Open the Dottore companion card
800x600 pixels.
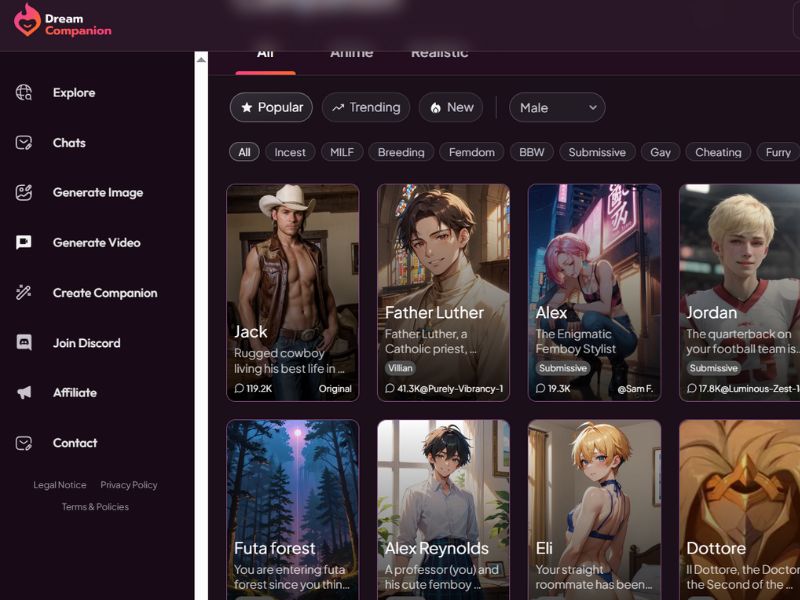[740, 509]
